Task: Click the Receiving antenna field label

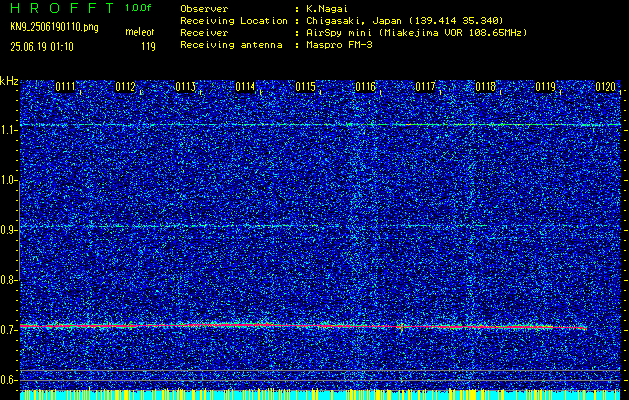Action: 231,45
